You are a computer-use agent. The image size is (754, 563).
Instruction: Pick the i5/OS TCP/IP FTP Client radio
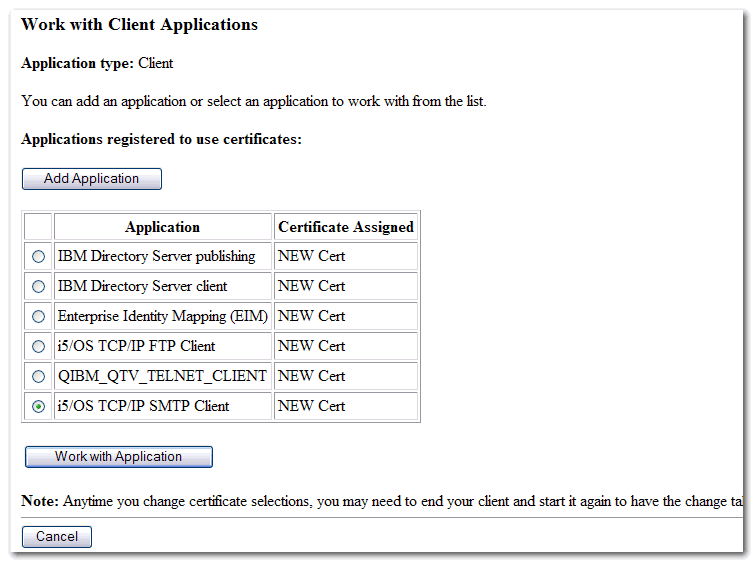(38, 346)
